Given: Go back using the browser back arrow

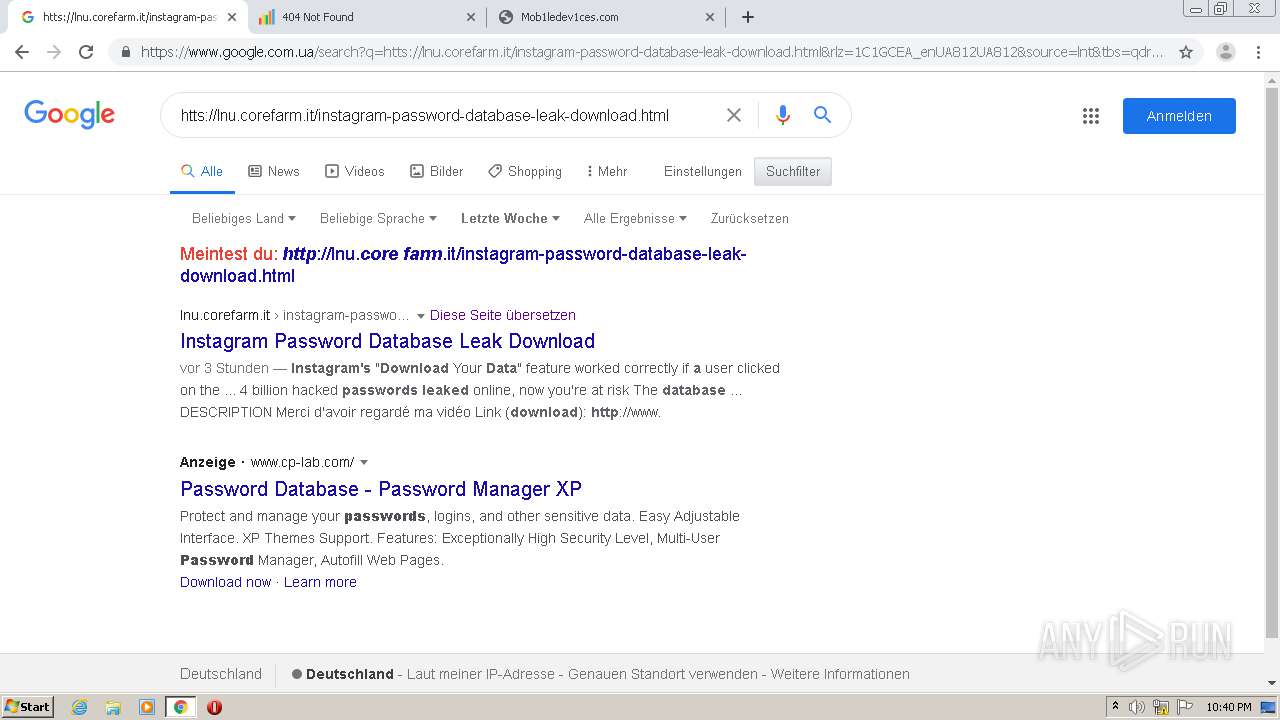Looking at the screenshot, I should tap(22, 52).
